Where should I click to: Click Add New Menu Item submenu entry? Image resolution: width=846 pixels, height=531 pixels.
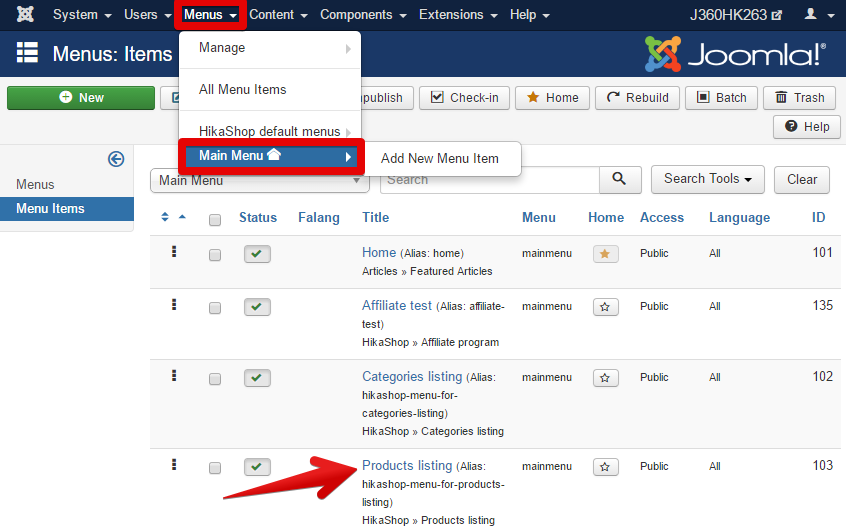click(439, 159)
